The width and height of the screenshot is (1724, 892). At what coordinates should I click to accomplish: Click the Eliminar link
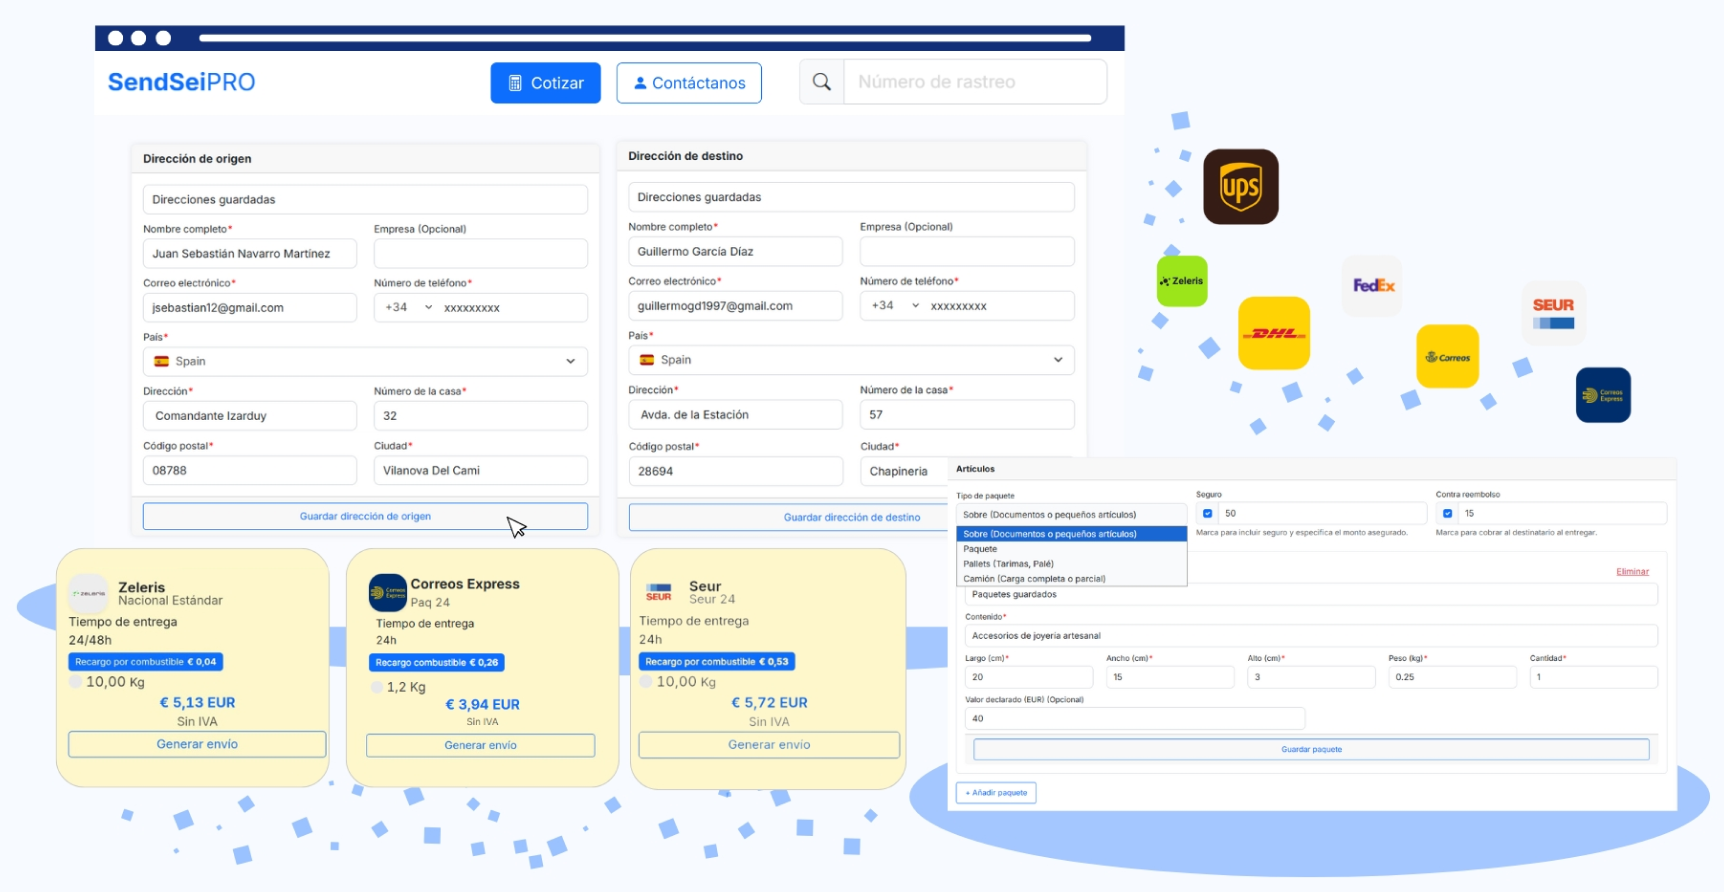coord(1631,572)
